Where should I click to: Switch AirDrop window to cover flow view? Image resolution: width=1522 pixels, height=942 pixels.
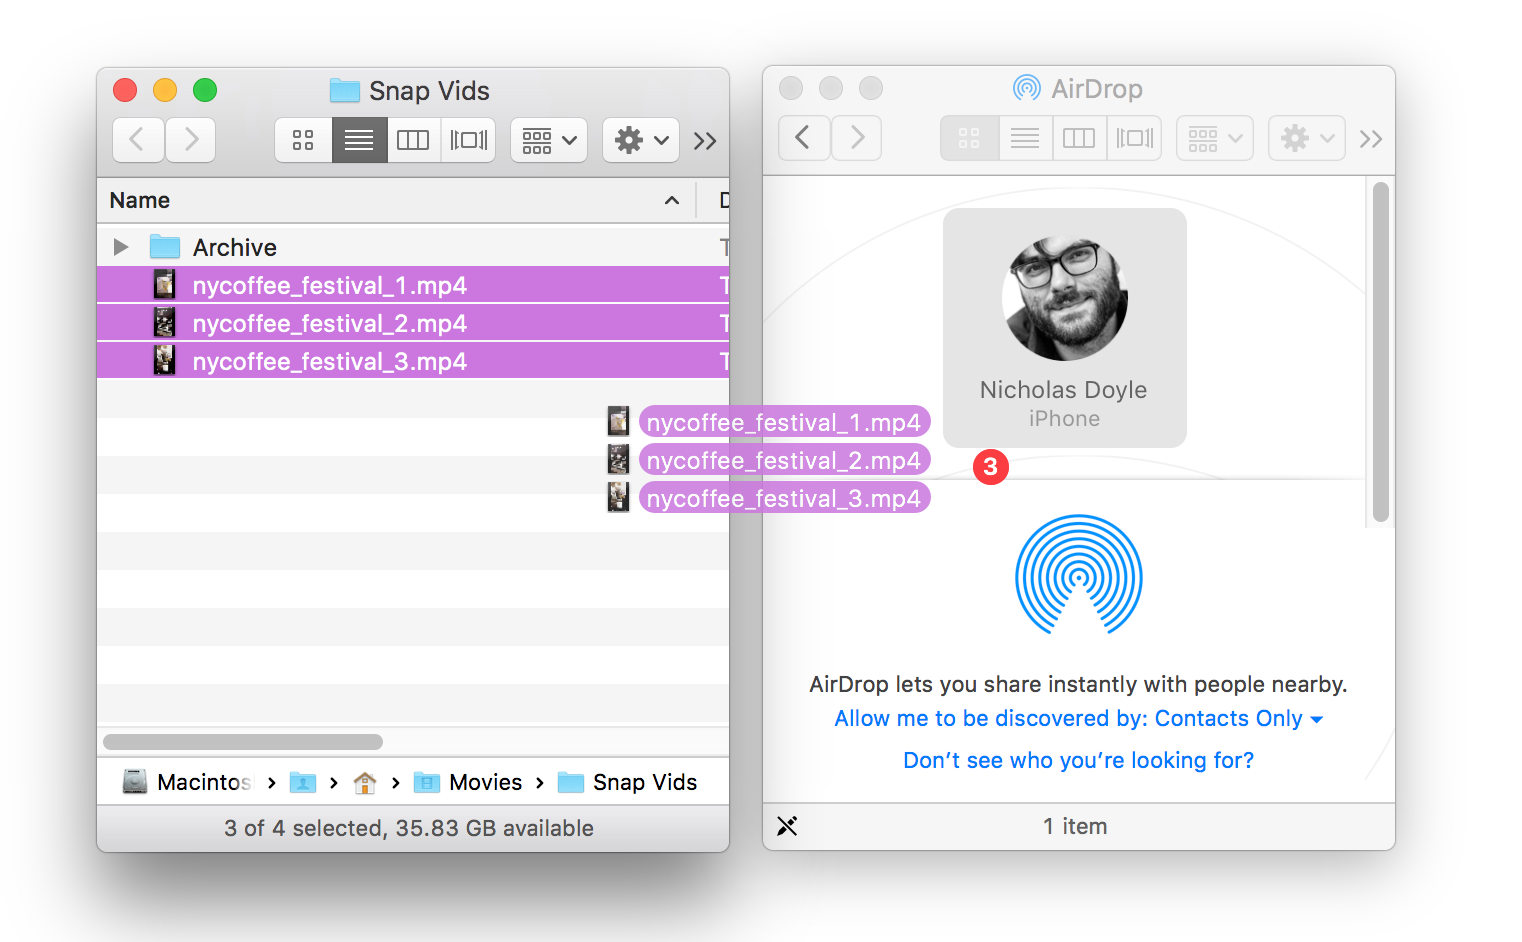[1134, 138]
